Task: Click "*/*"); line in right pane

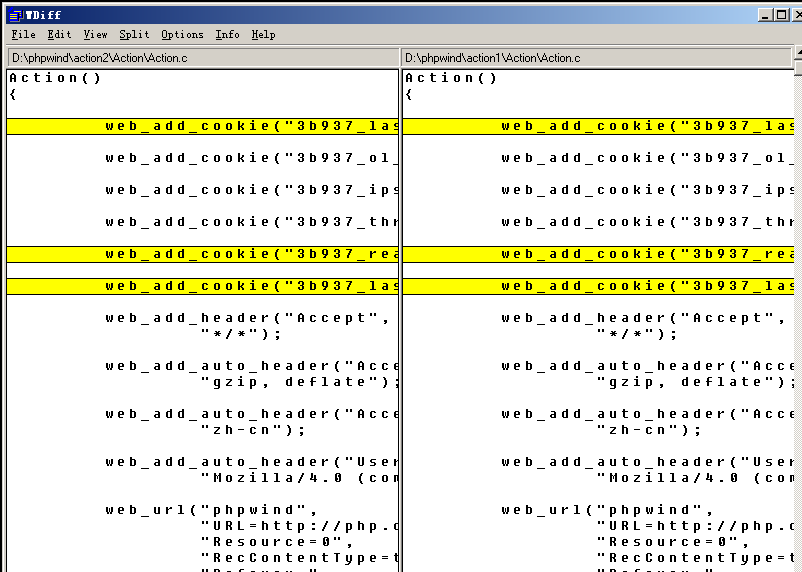Action: pyautogui.click(x=637, y=334)
